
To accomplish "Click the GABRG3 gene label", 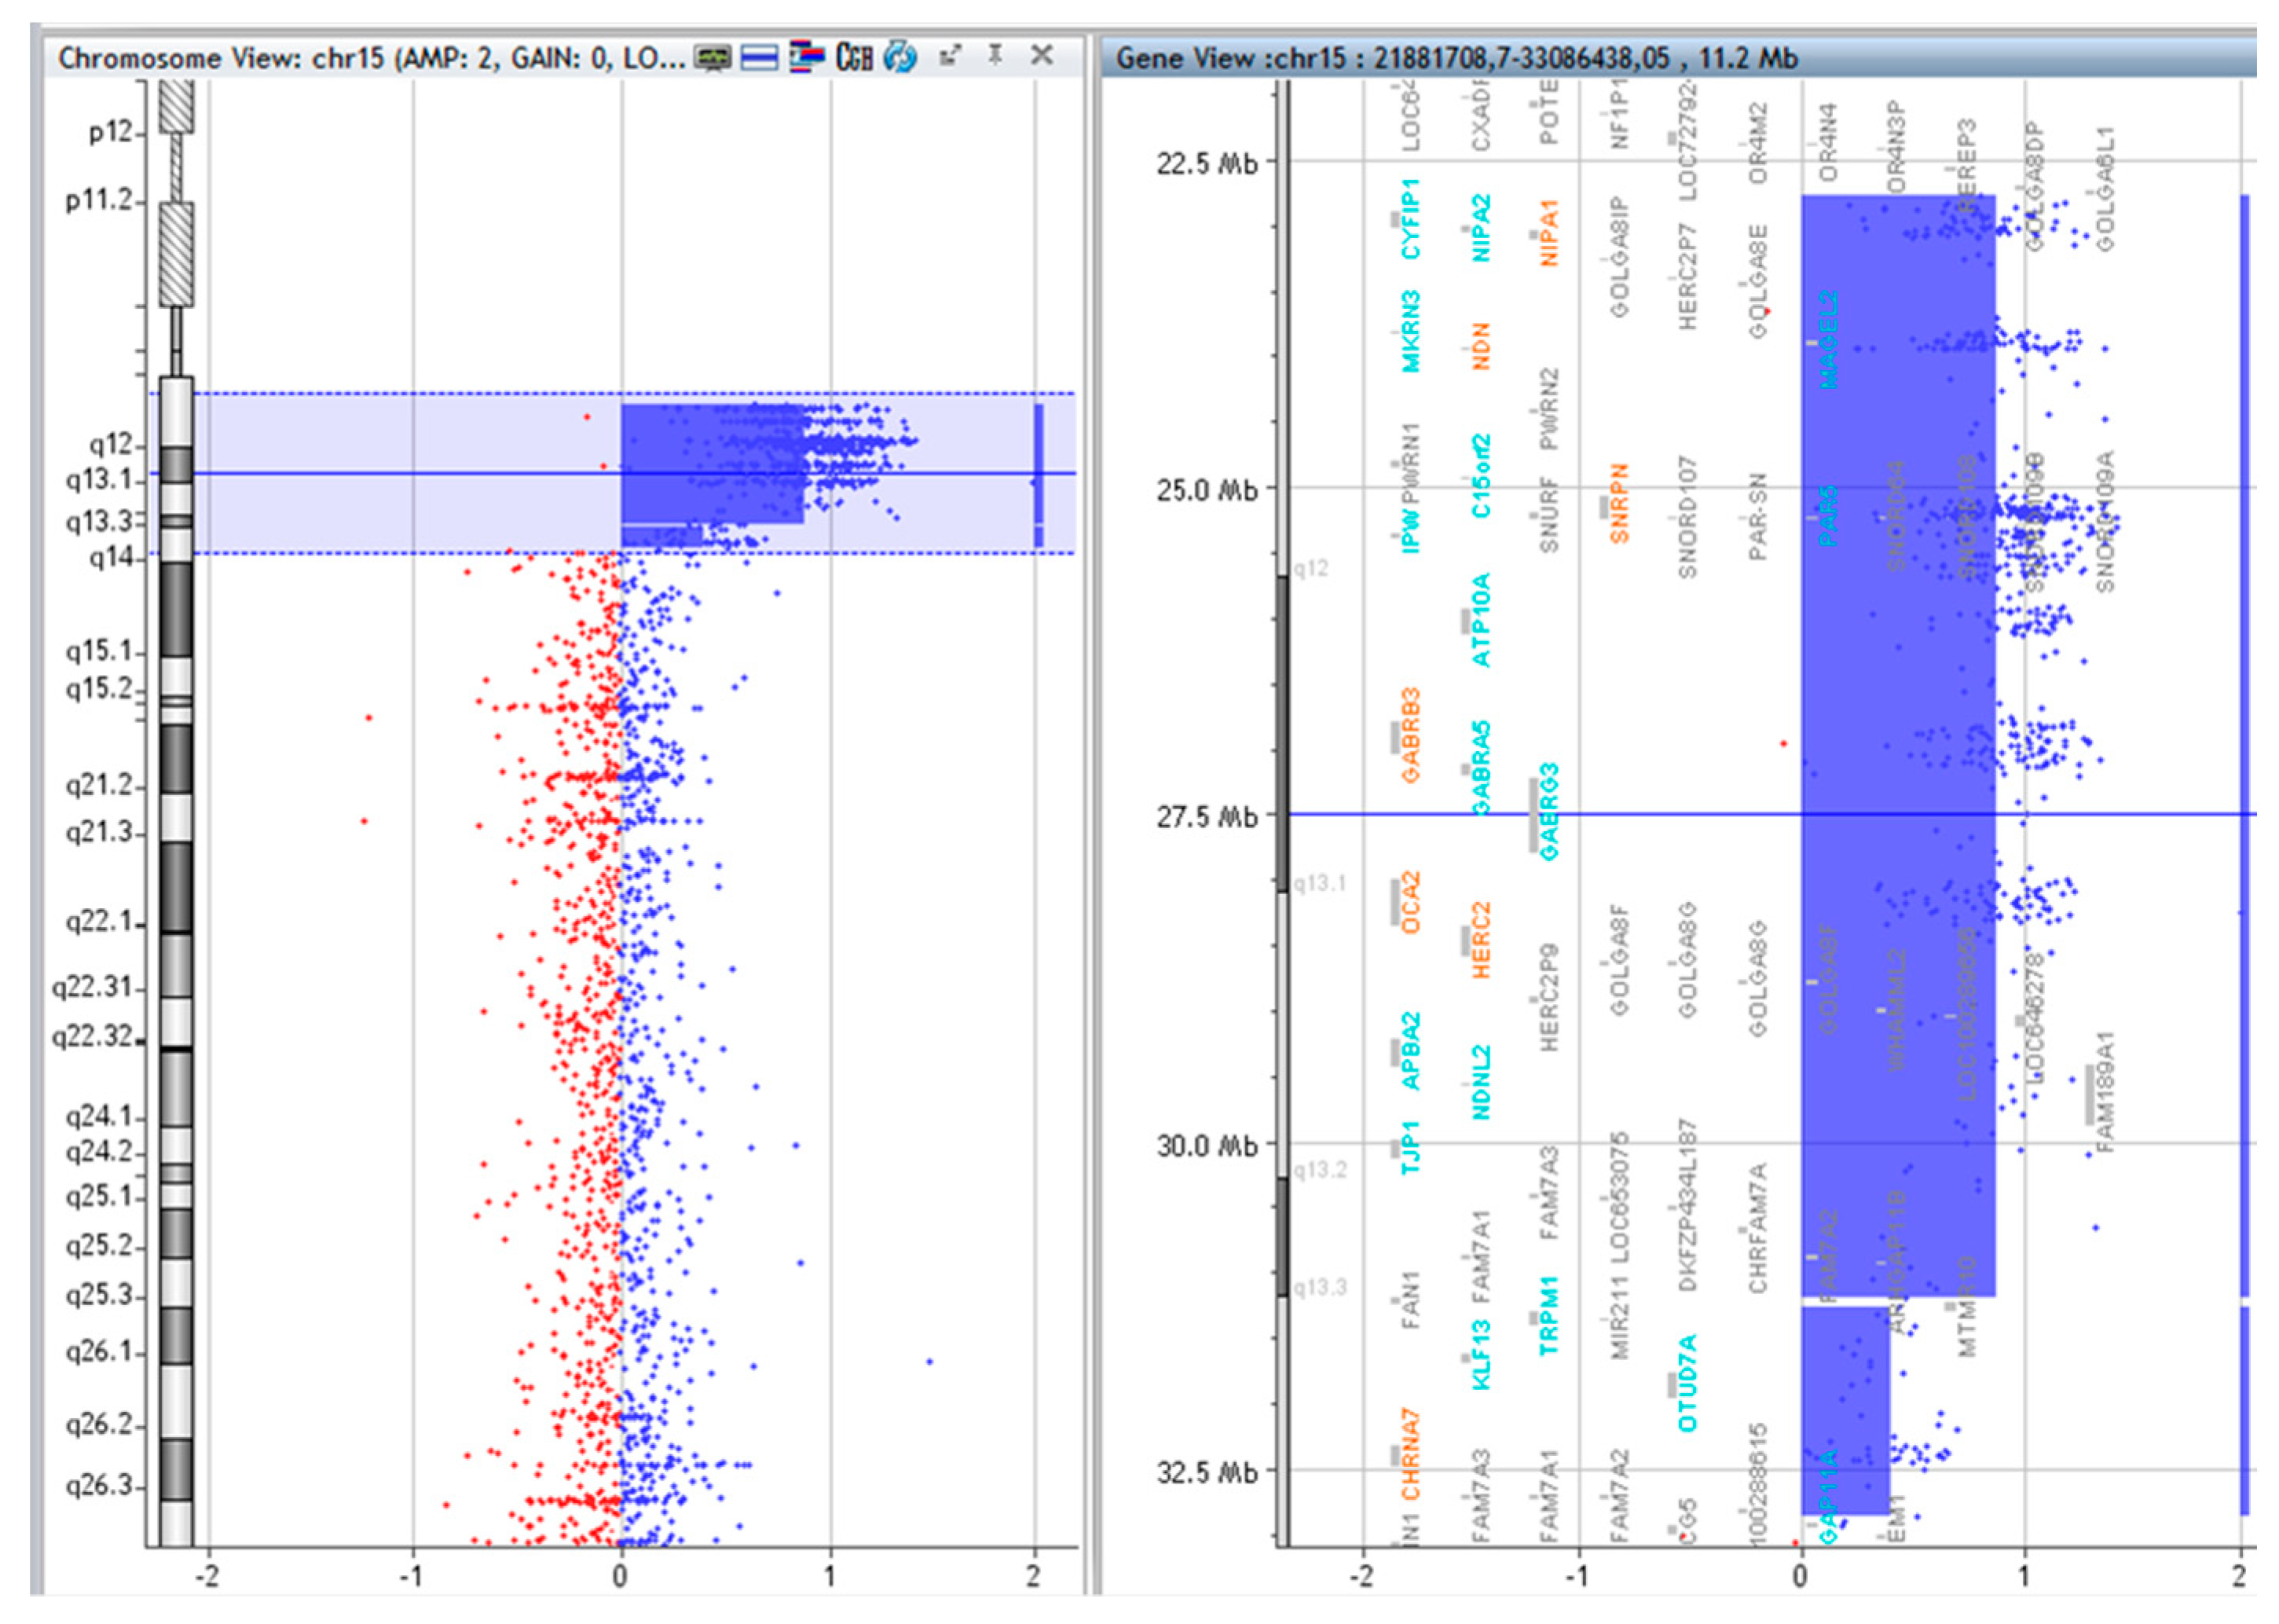I will pos(1549,811).
